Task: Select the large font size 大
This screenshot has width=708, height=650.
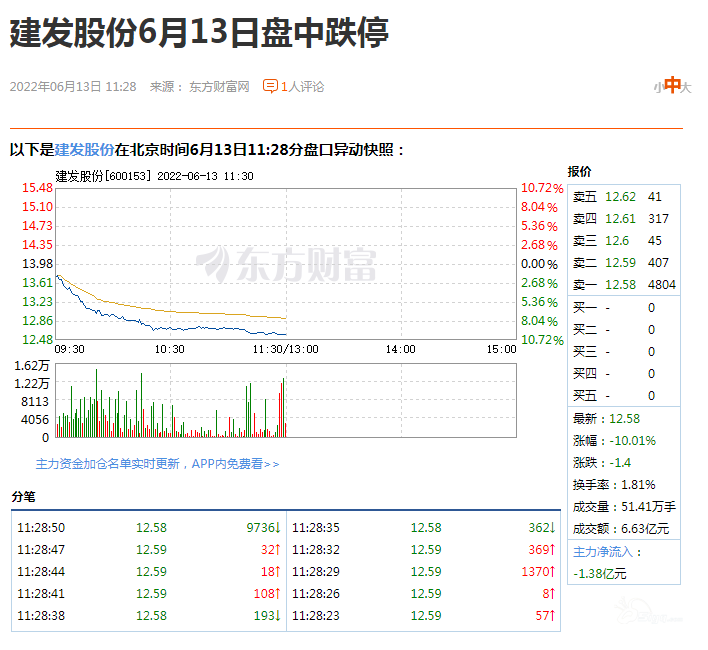Action: (686, 87)
